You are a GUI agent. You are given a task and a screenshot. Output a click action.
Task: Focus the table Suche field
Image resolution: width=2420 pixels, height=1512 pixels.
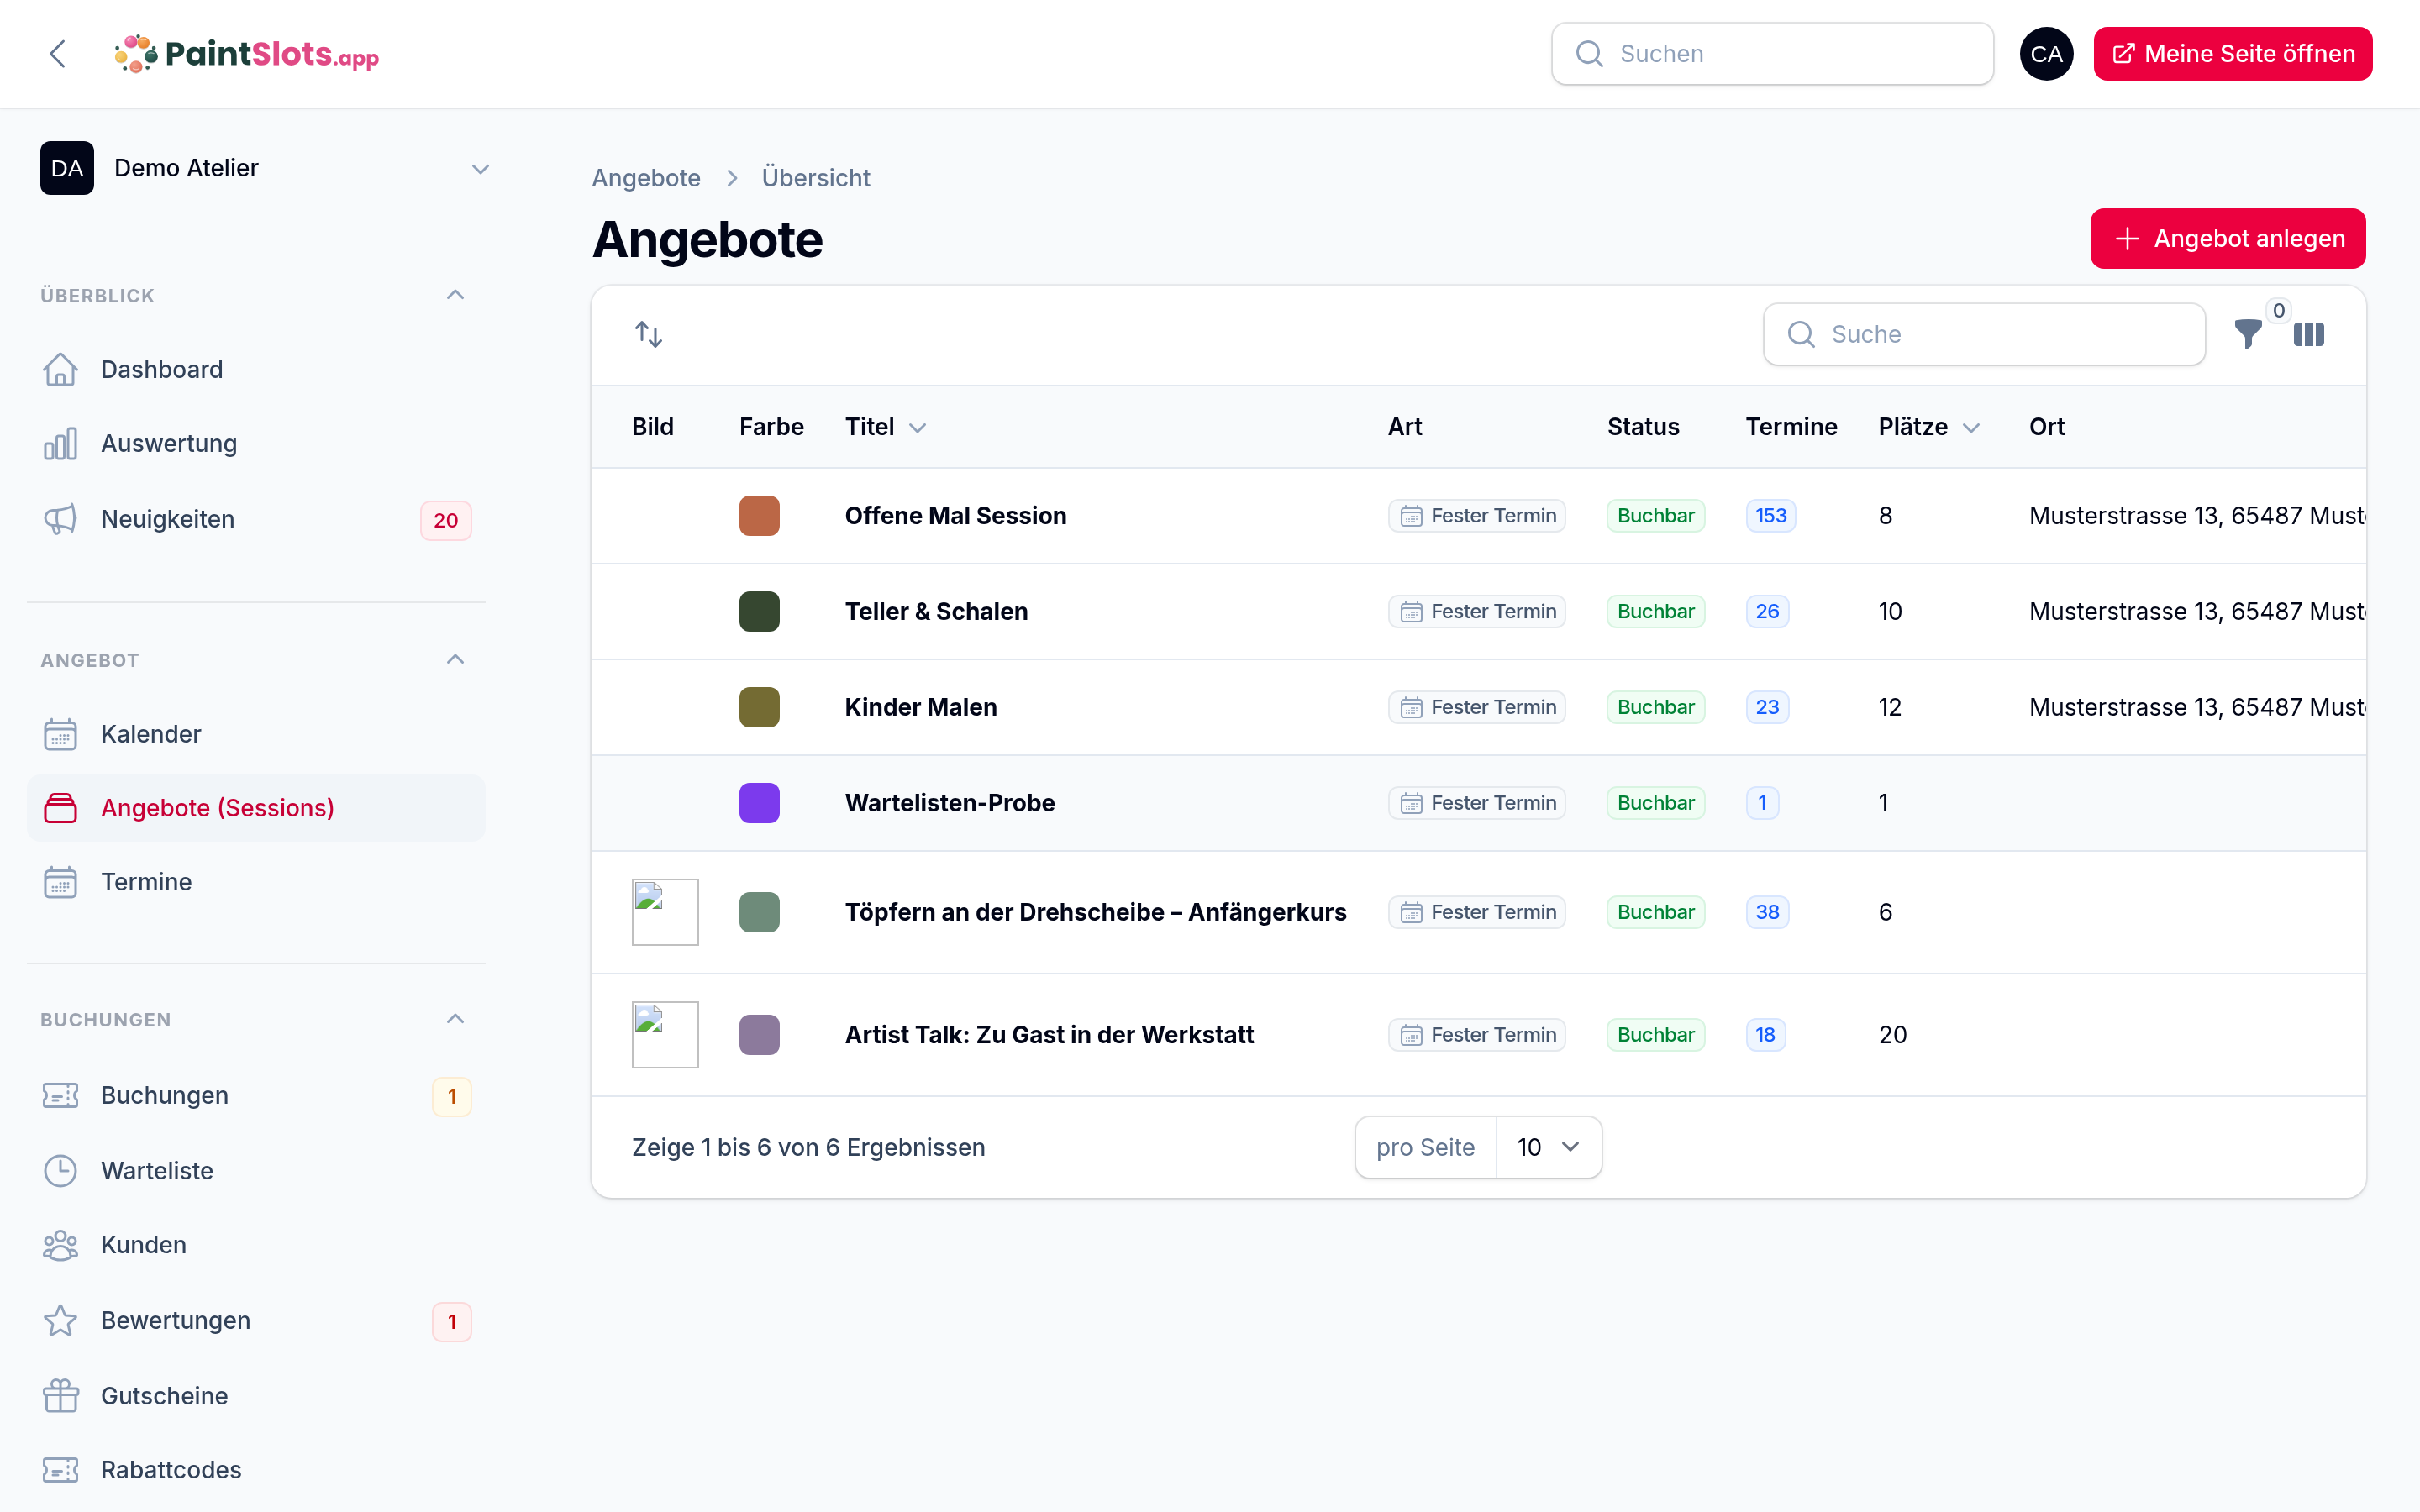tap(1984, 334)
